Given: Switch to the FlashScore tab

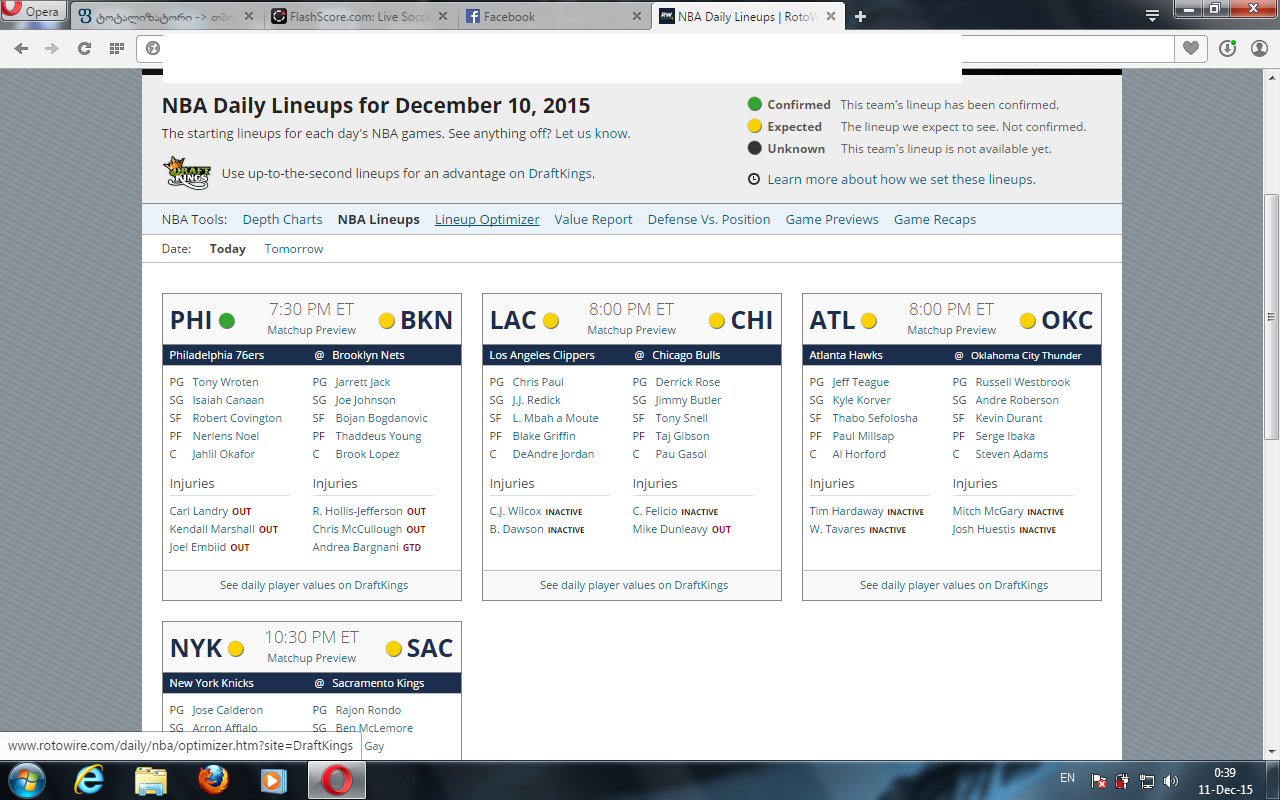Looking at the screenshot, I should tap(360, 17).
